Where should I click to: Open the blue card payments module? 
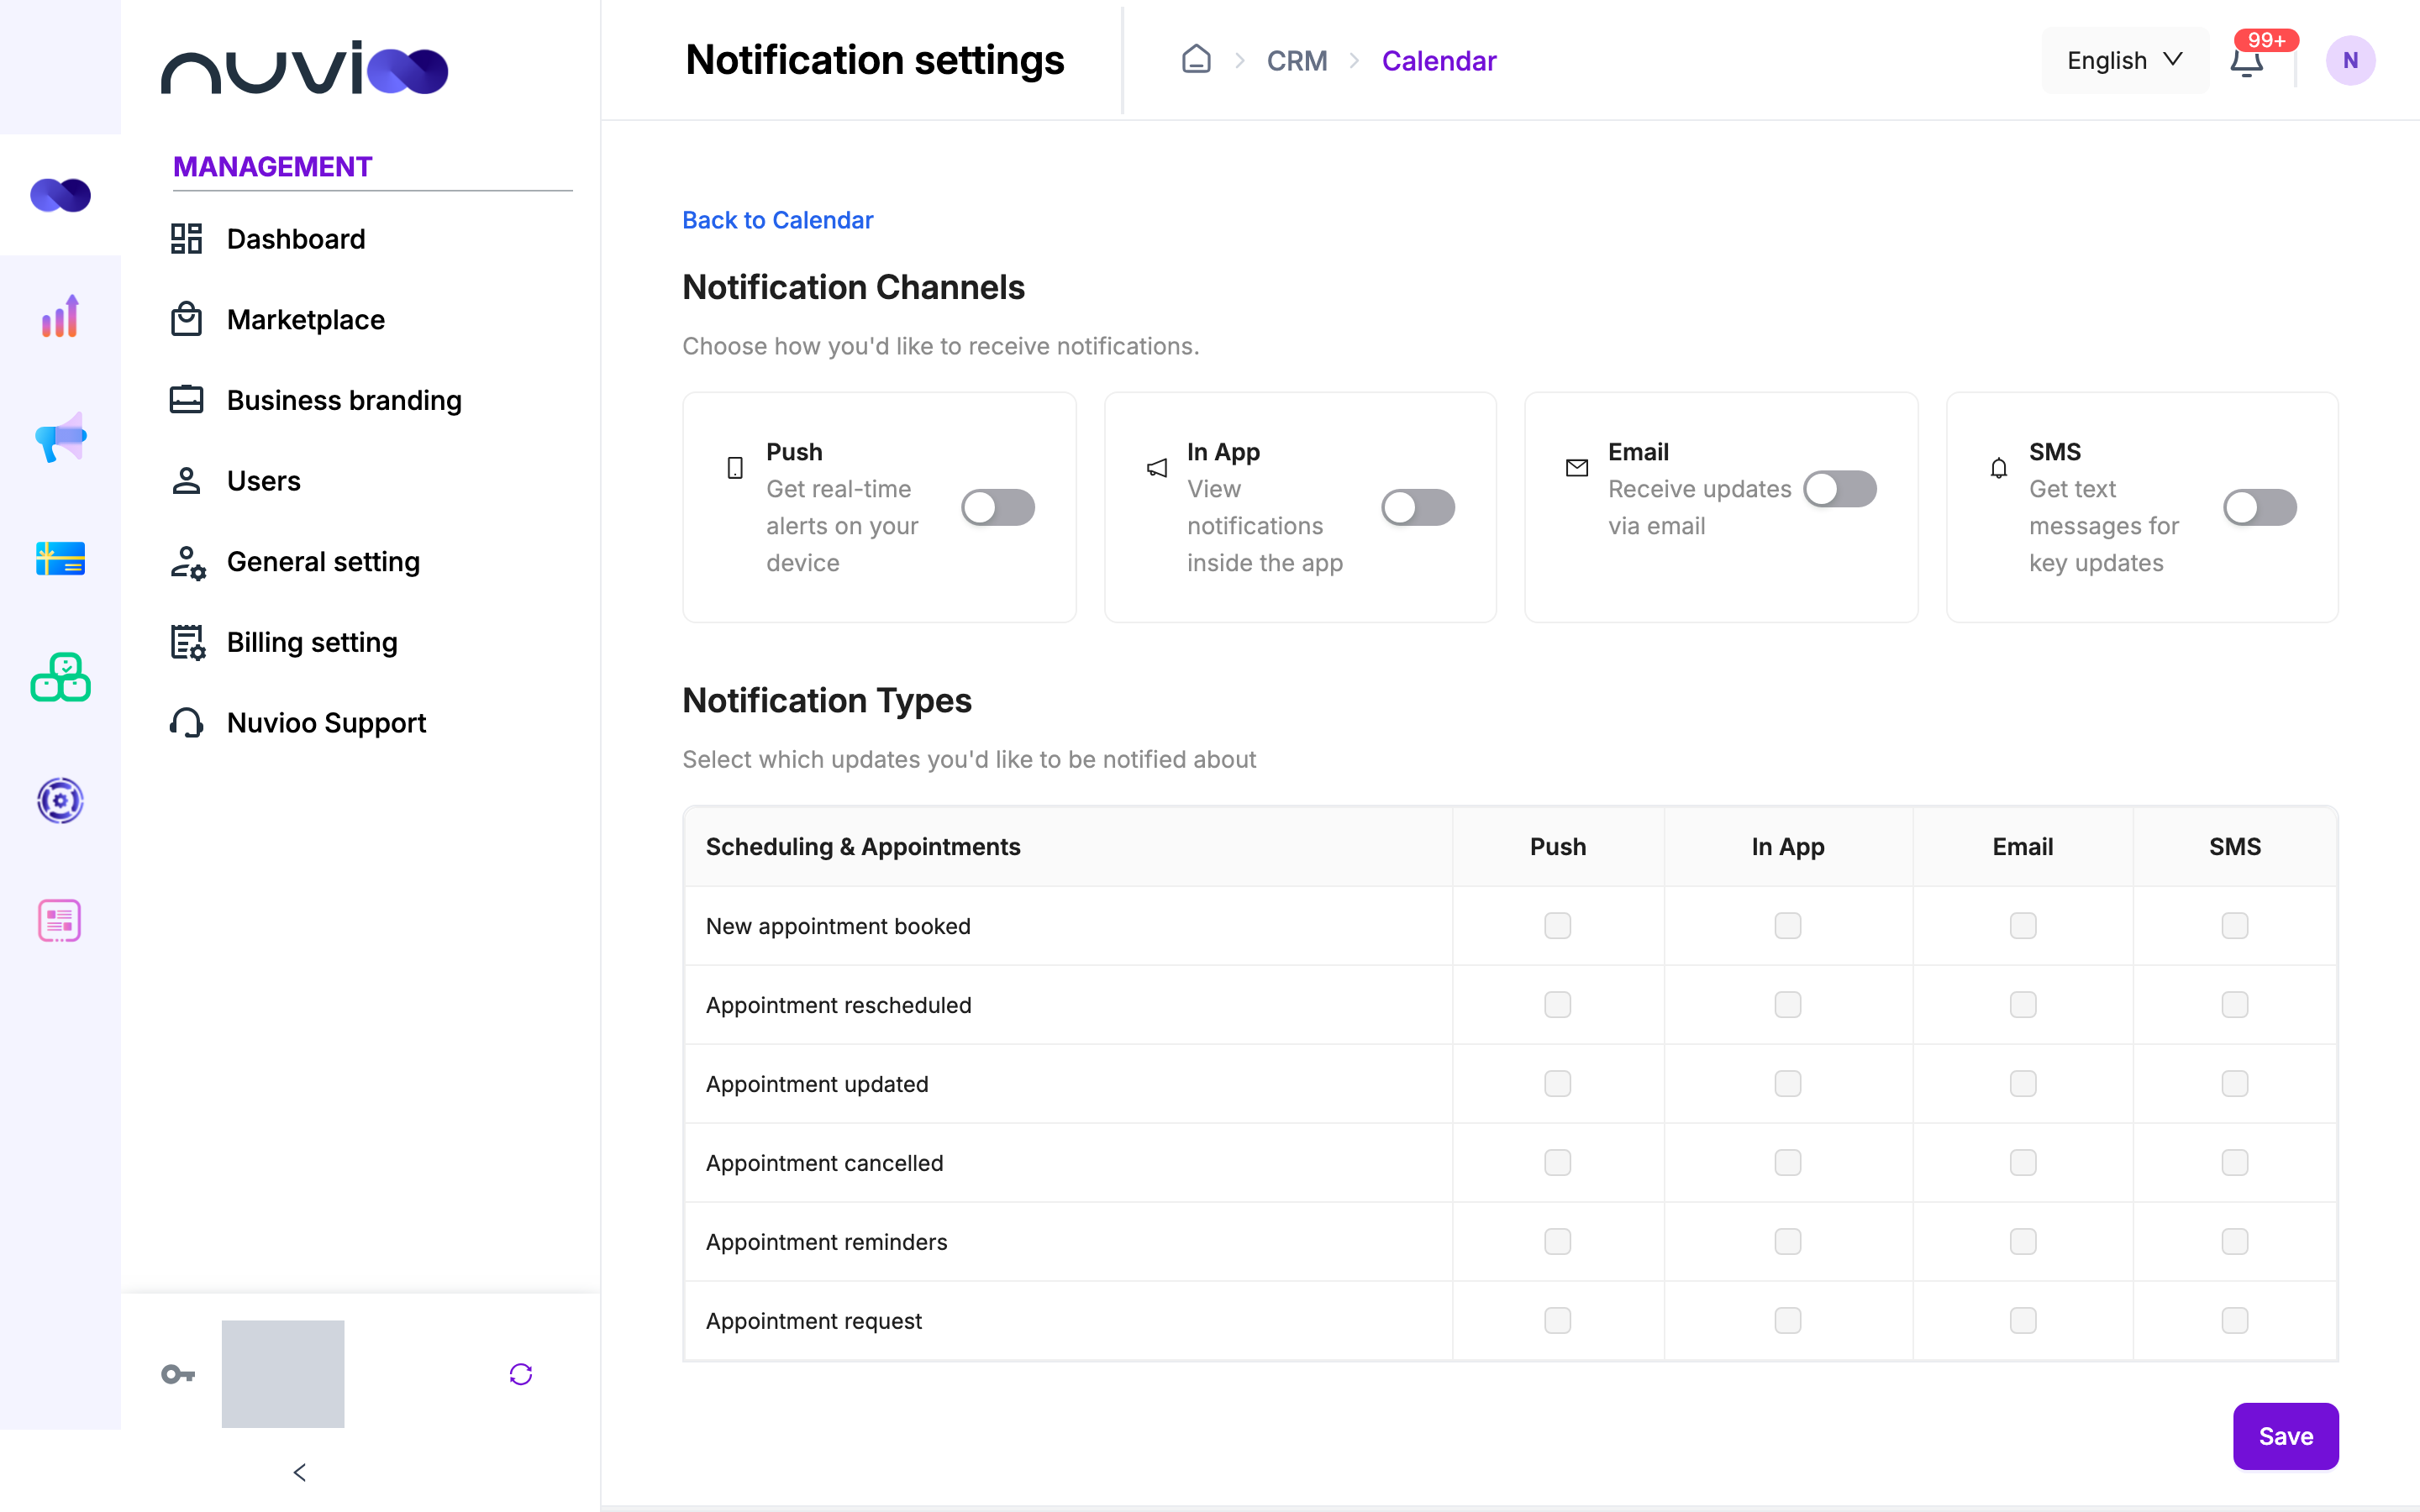(x=60, y=558)
